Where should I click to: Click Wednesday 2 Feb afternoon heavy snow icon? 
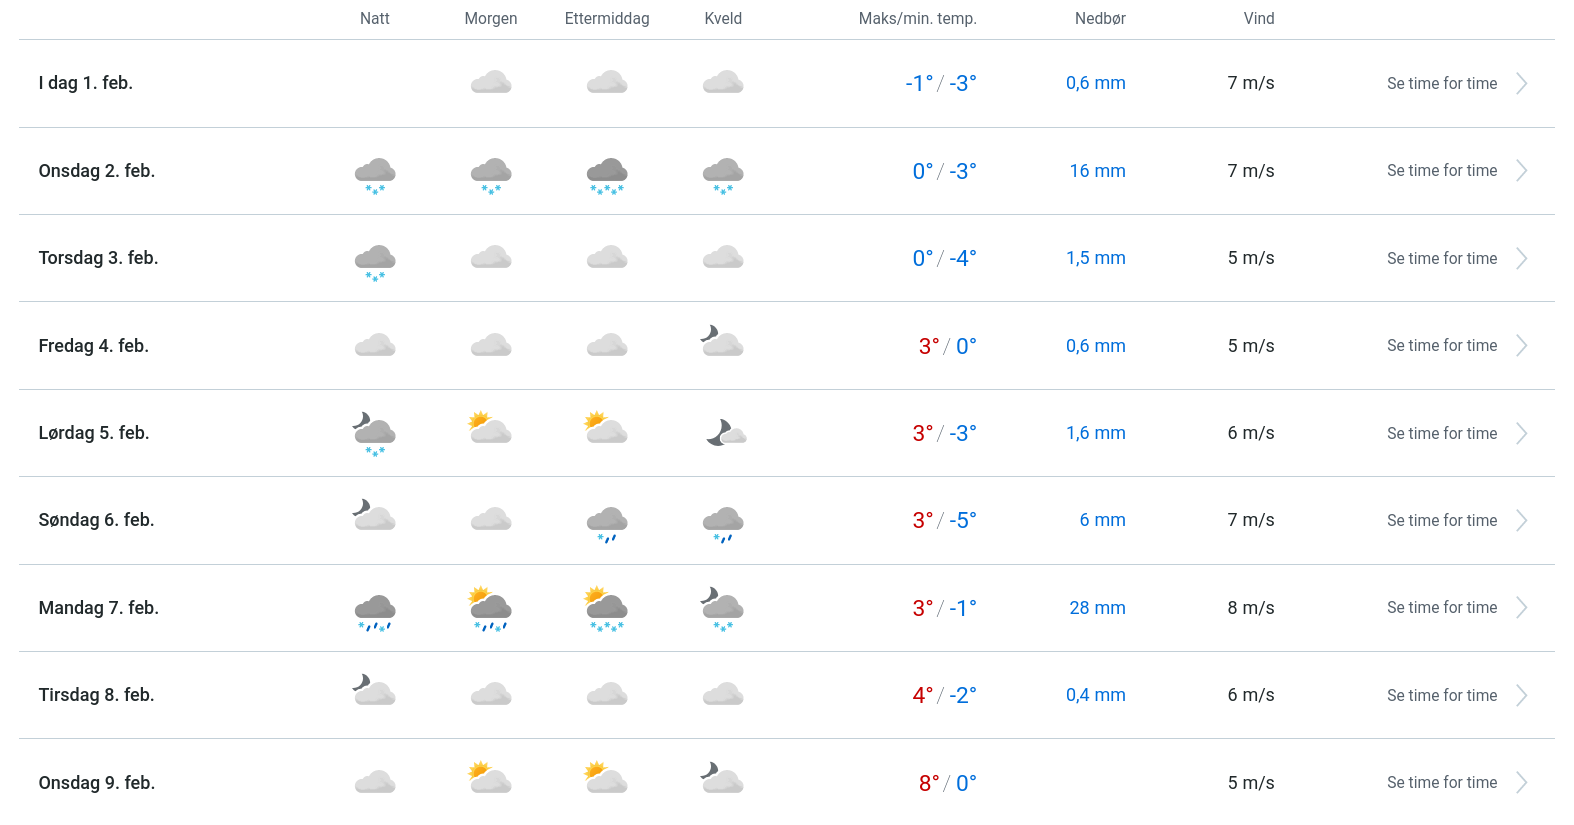pyautogui.click(x=607, y=174)
